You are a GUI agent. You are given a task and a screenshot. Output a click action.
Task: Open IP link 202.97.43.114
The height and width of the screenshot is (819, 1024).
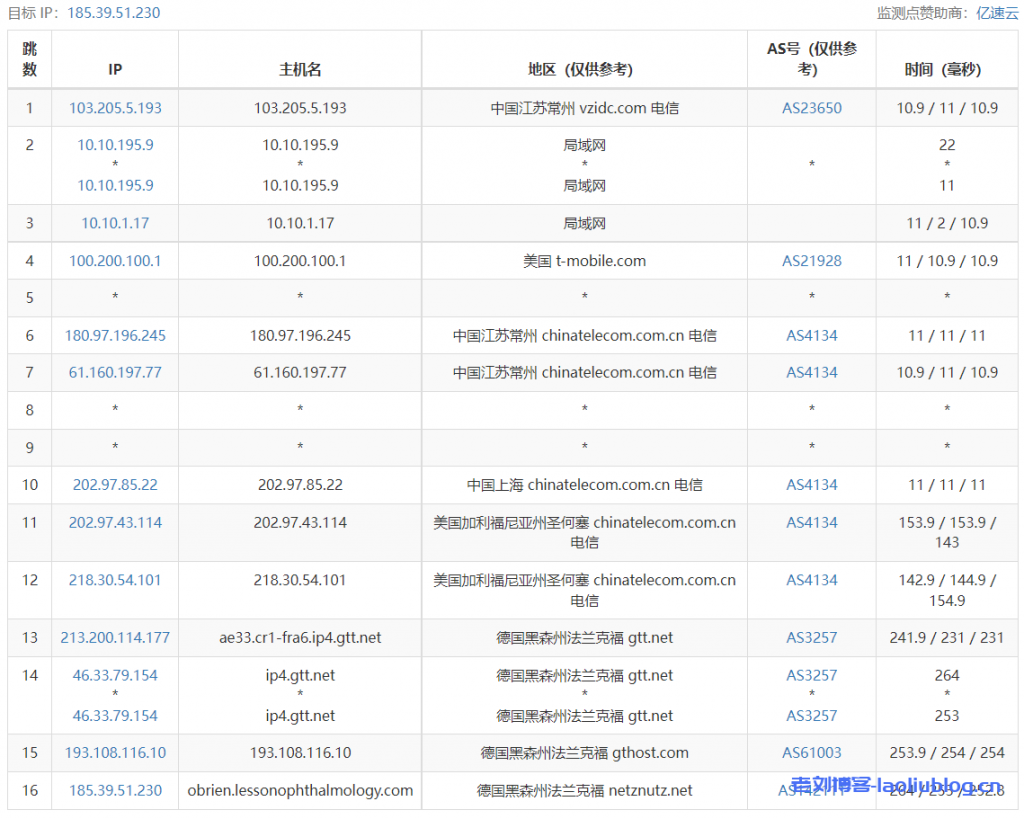click(x=115, y=523)
